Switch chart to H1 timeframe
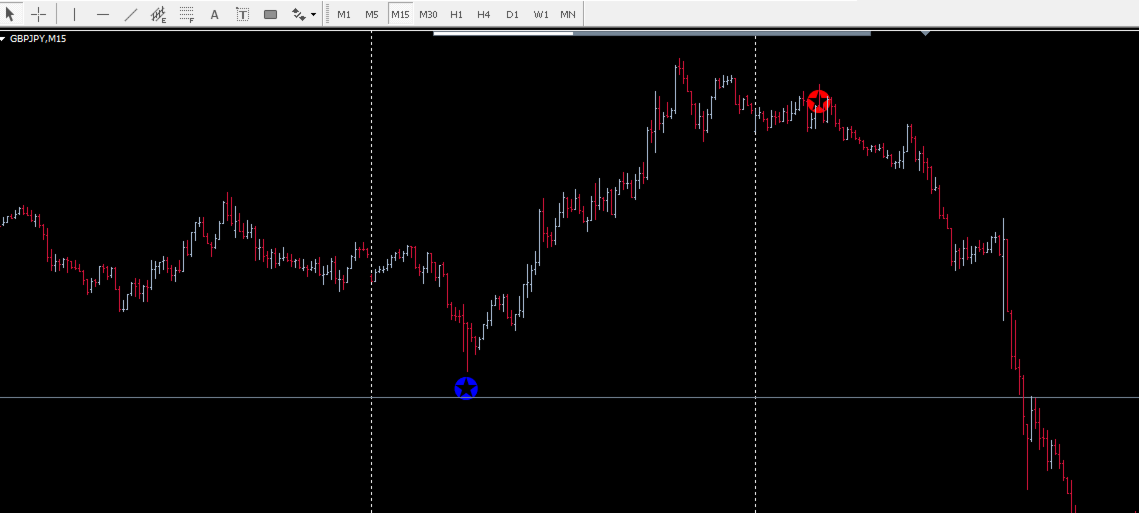Screen dimensions: 1139x513 [x=456, y=14]
